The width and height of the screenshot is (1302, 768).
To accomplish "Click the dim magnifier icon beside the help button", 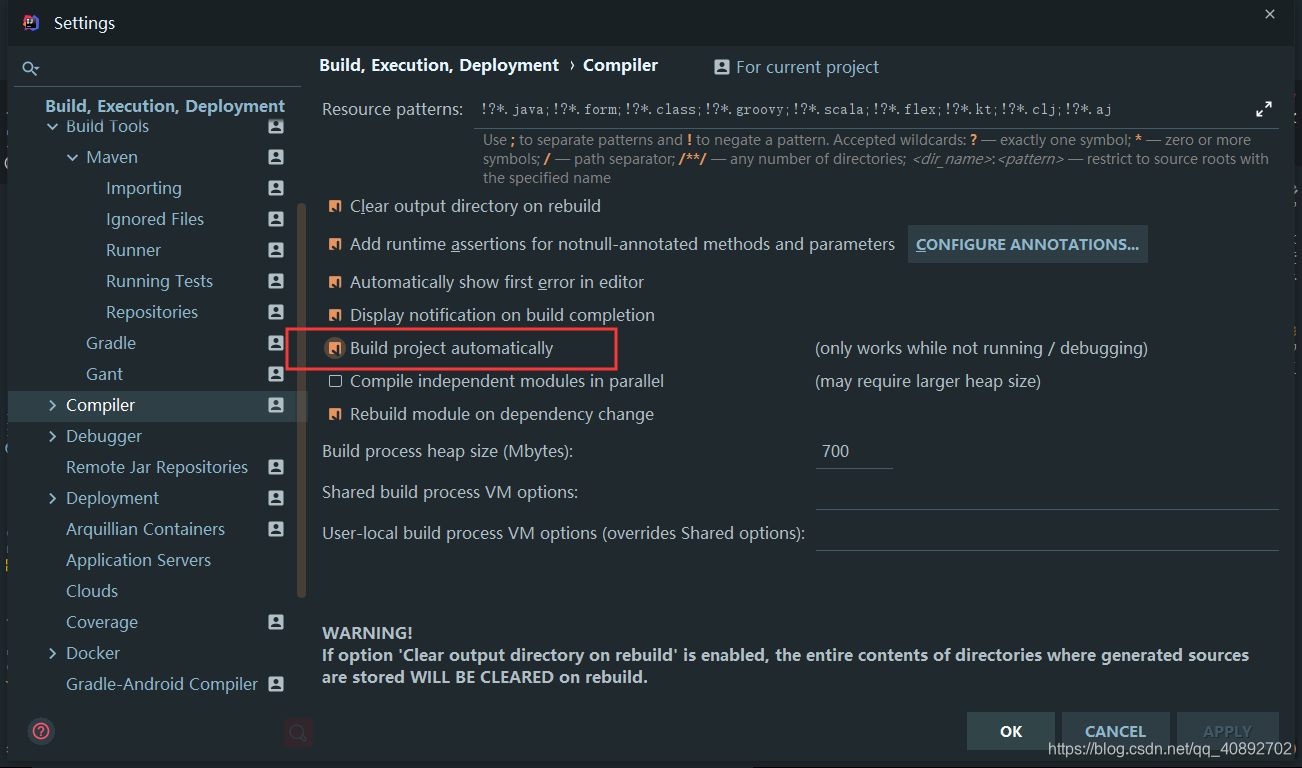I will pyautogui.click(x=298, y=733).
